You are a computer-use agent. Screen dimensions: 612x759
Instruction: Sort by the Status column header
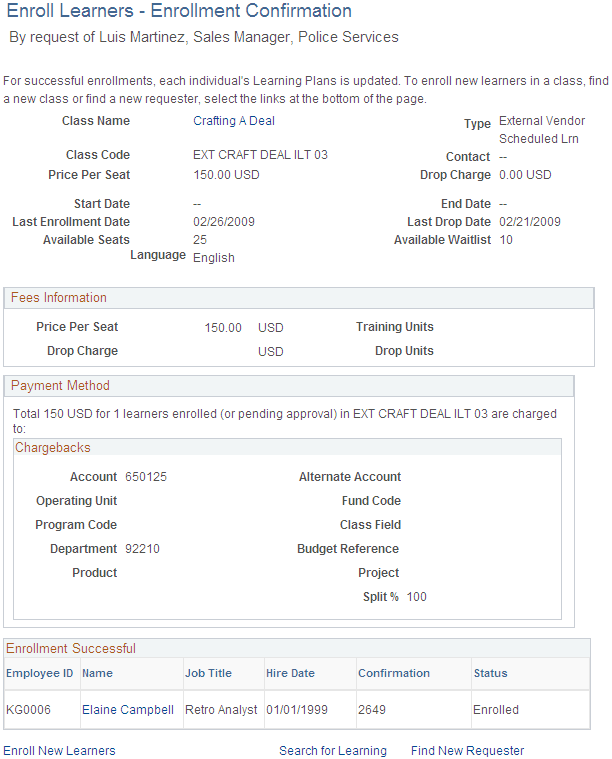pos(490,673)
